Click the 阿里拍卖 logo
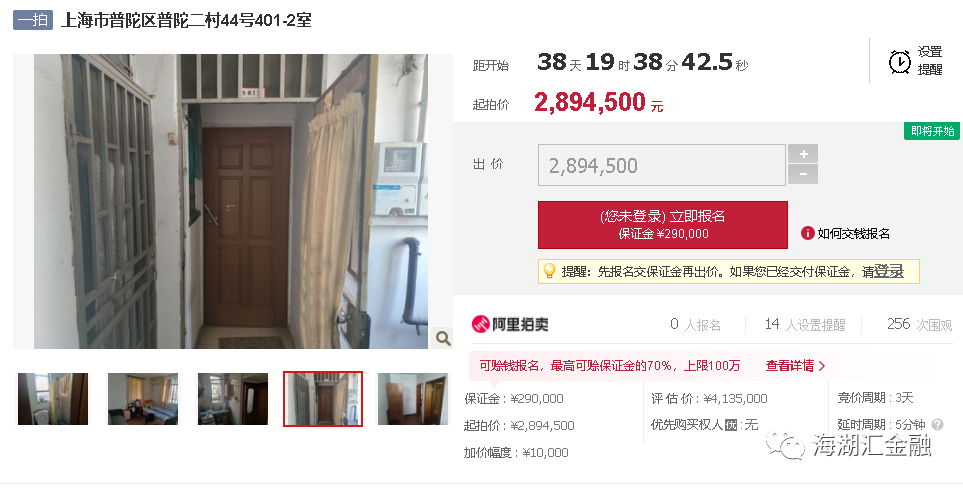Image resolution: width=963 pixels, height=488 pixels. [510, 324]
